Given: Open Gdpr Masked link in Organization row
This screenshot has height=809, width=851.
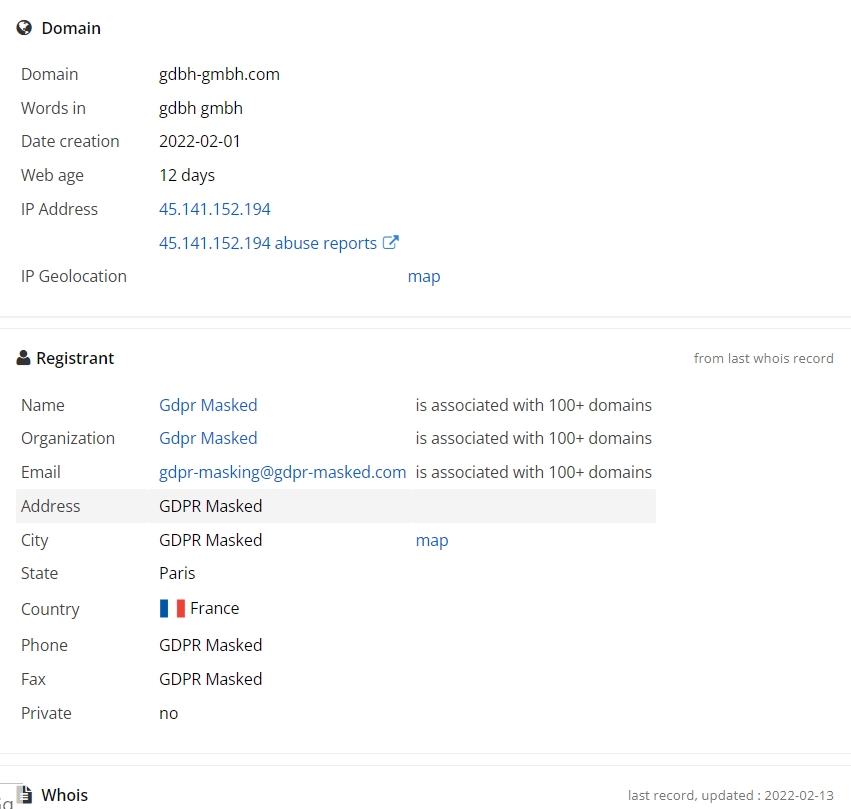Looking at the screenshot, I should pos(208,438).
